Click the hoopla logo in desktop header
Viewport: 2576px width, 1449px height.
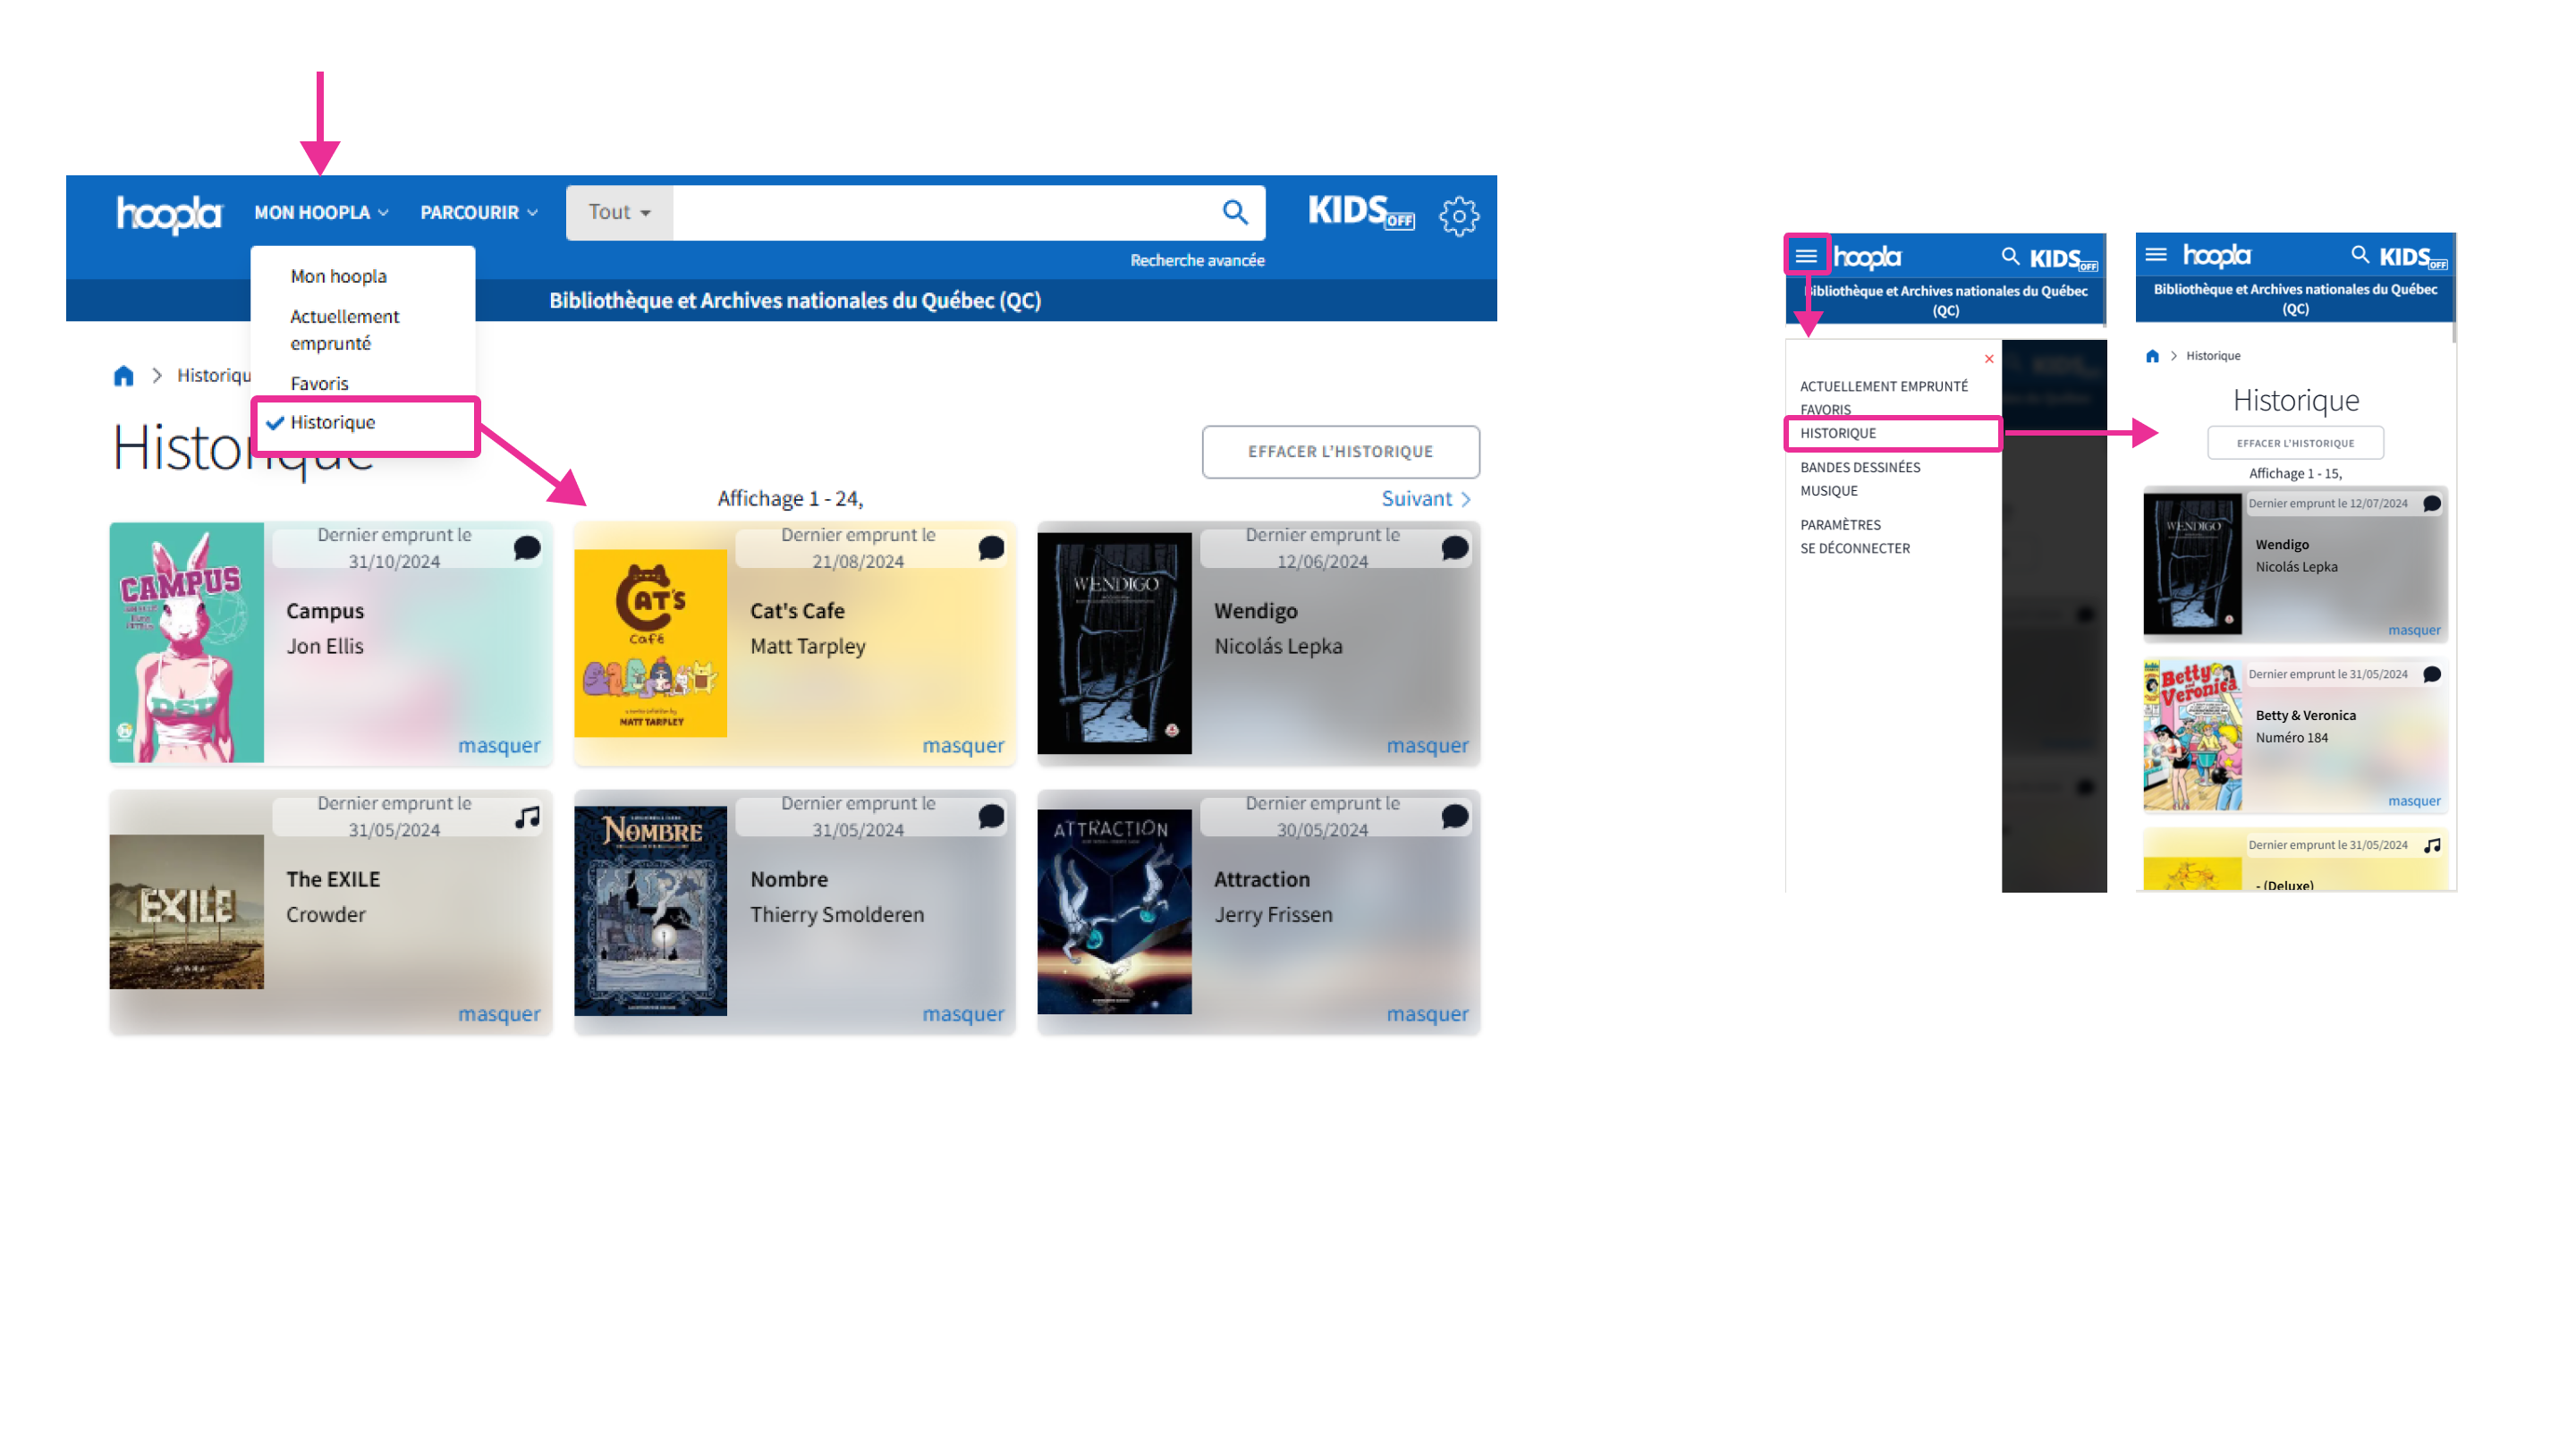click(x=169, y=213)
